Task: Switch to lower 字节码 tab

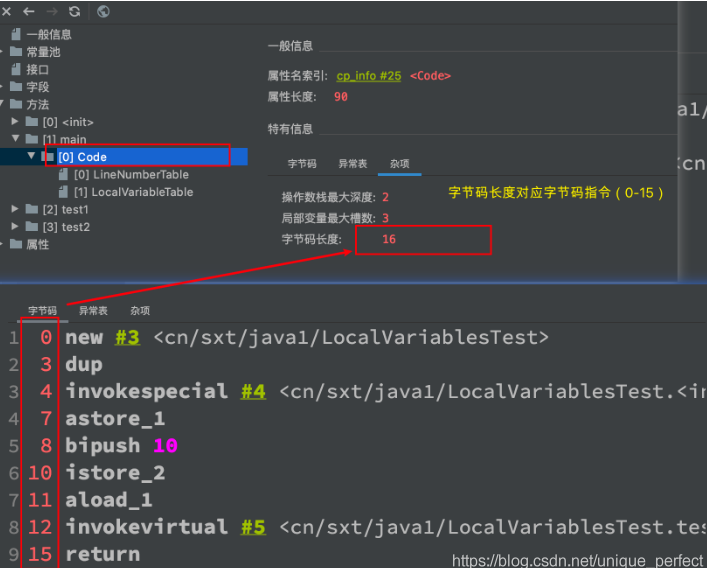Action: click(x=42, y=311)
